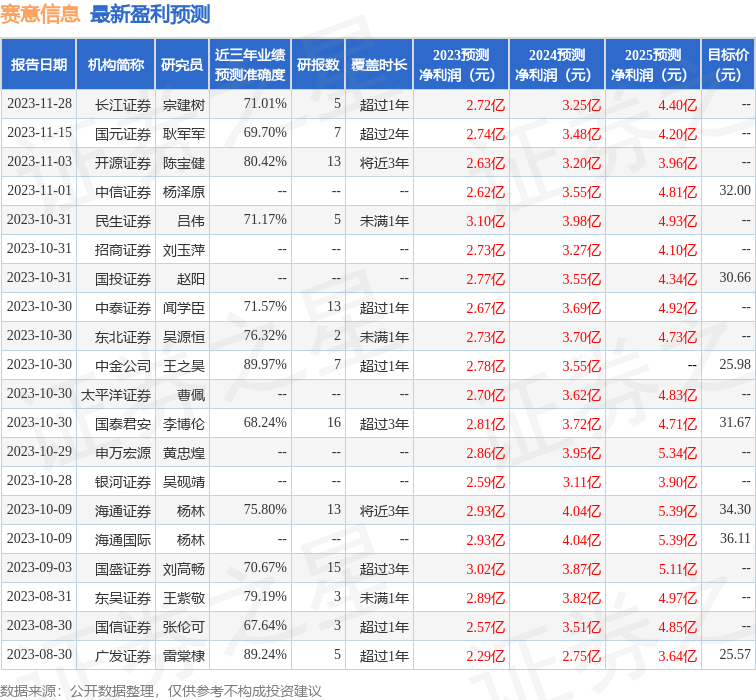The image size is (756, 700).
Task: Click the 覆盖时长 column header
Action: click(x=379, y=65)
